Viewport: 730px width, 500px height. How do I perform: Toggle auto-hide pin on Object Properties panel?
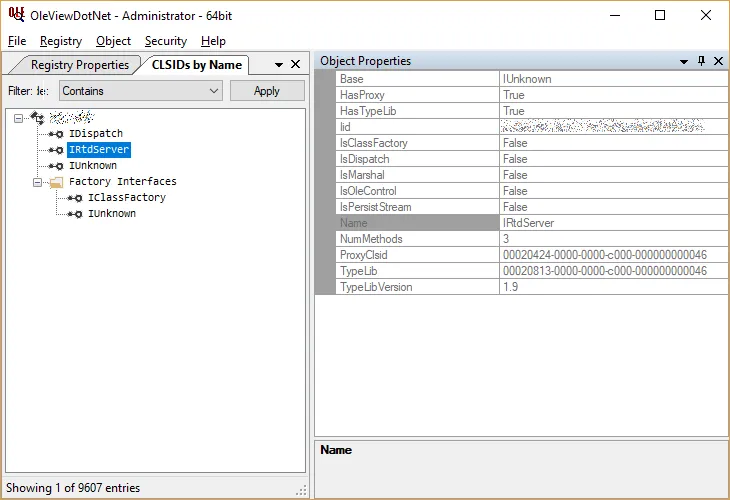701,61
